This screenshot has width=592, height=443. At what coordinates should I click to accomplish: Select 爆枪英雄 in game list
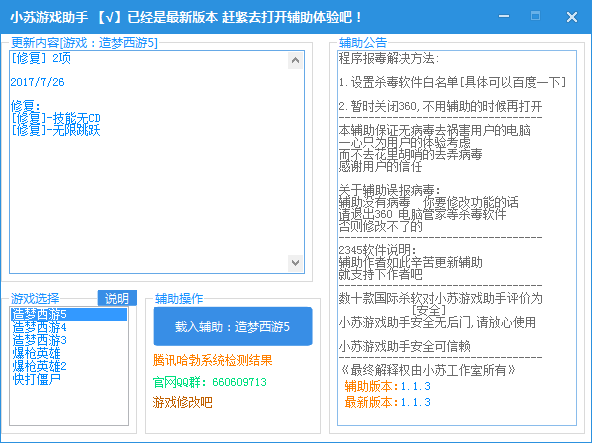36,353
